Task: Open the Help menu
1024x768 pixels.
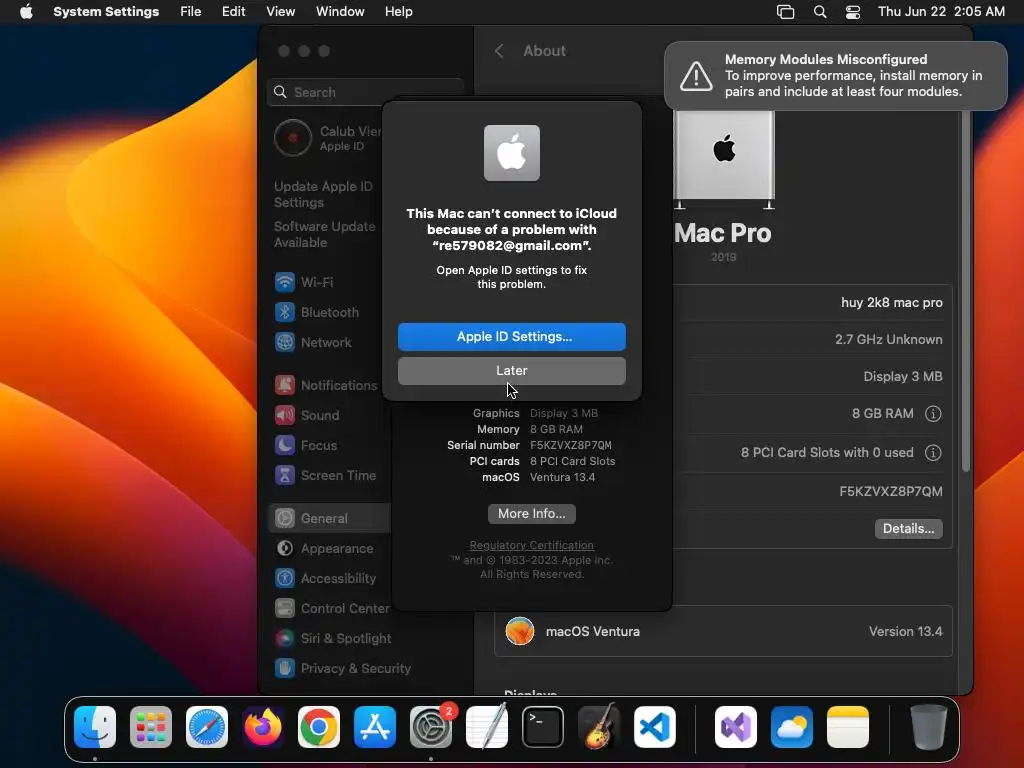Action: 398,12
